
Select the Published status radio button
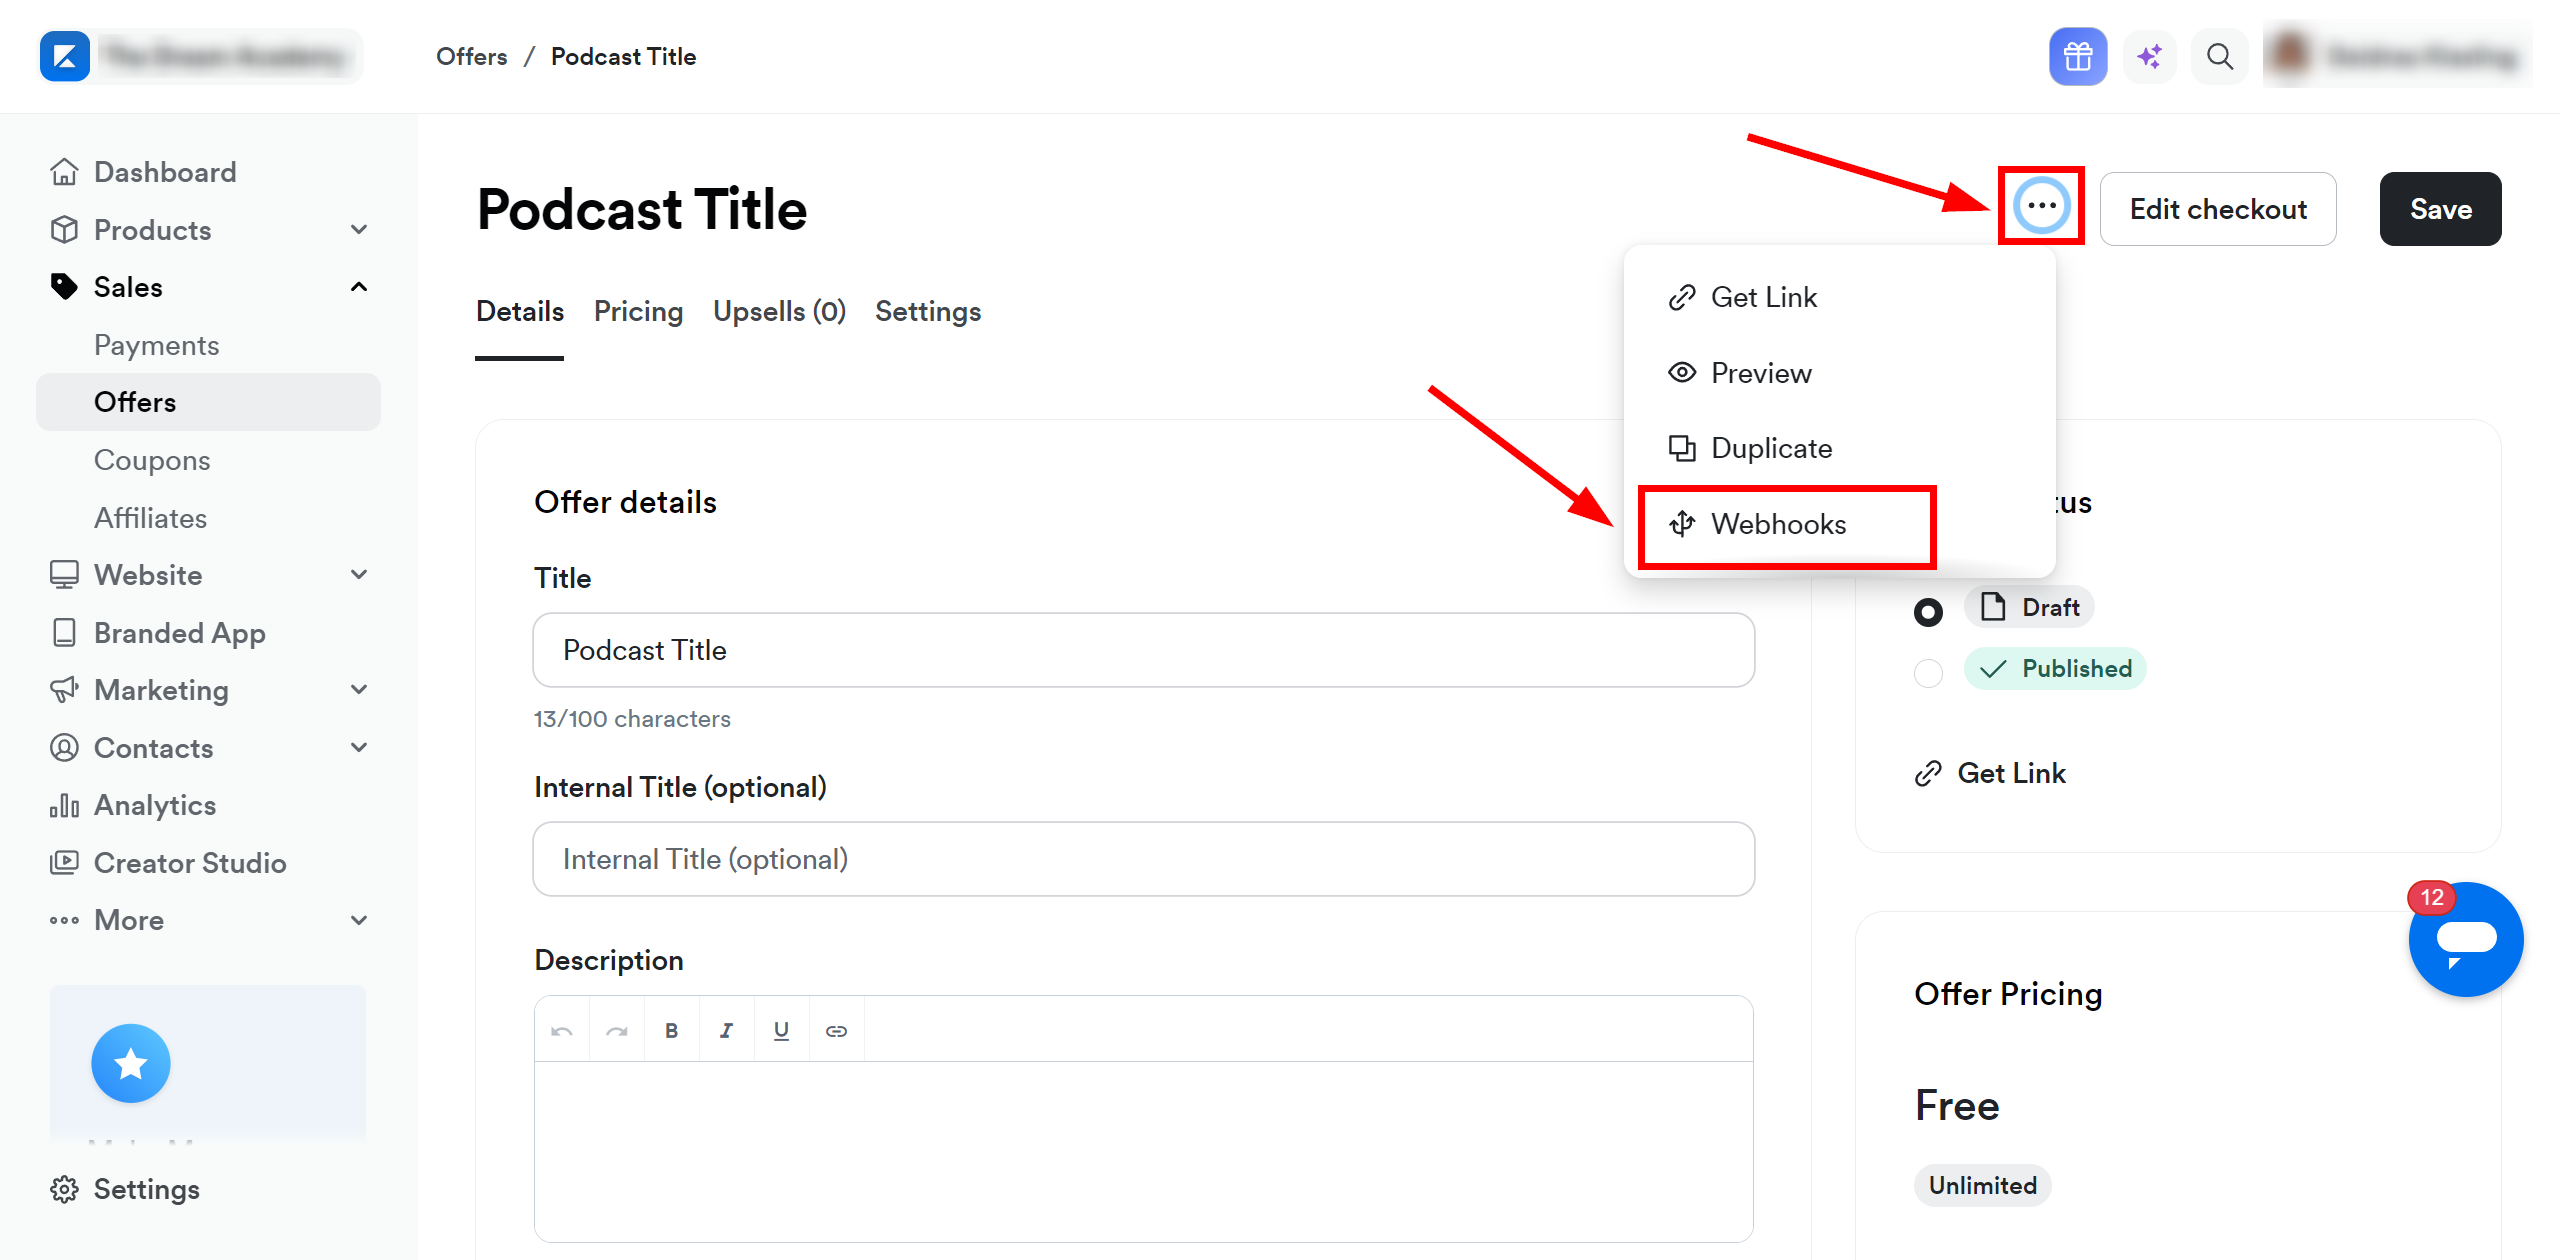coord(1928,673)
